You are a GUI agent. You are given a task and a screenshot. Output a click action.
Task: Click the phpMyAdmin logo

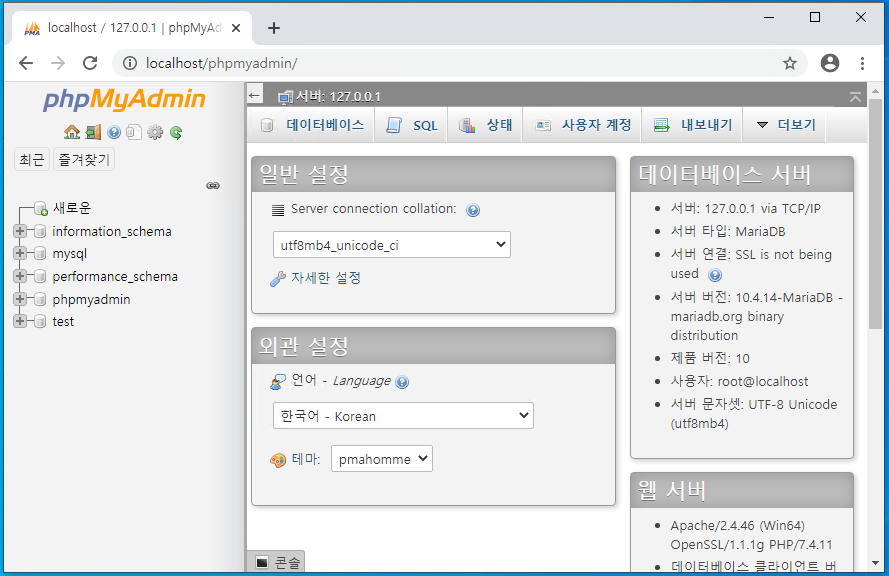click(124, 99)
